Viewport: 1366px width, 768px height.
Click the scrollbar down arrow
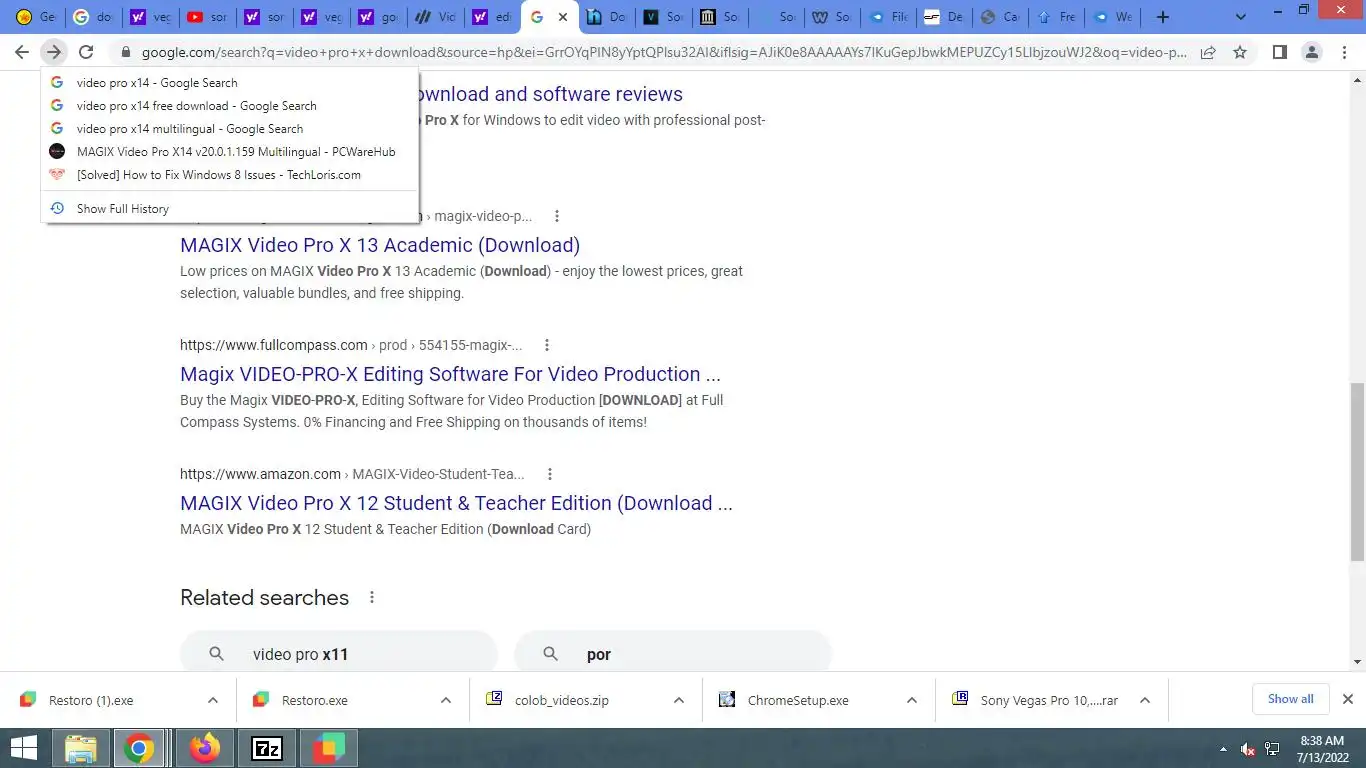[x=1357, y=662]
